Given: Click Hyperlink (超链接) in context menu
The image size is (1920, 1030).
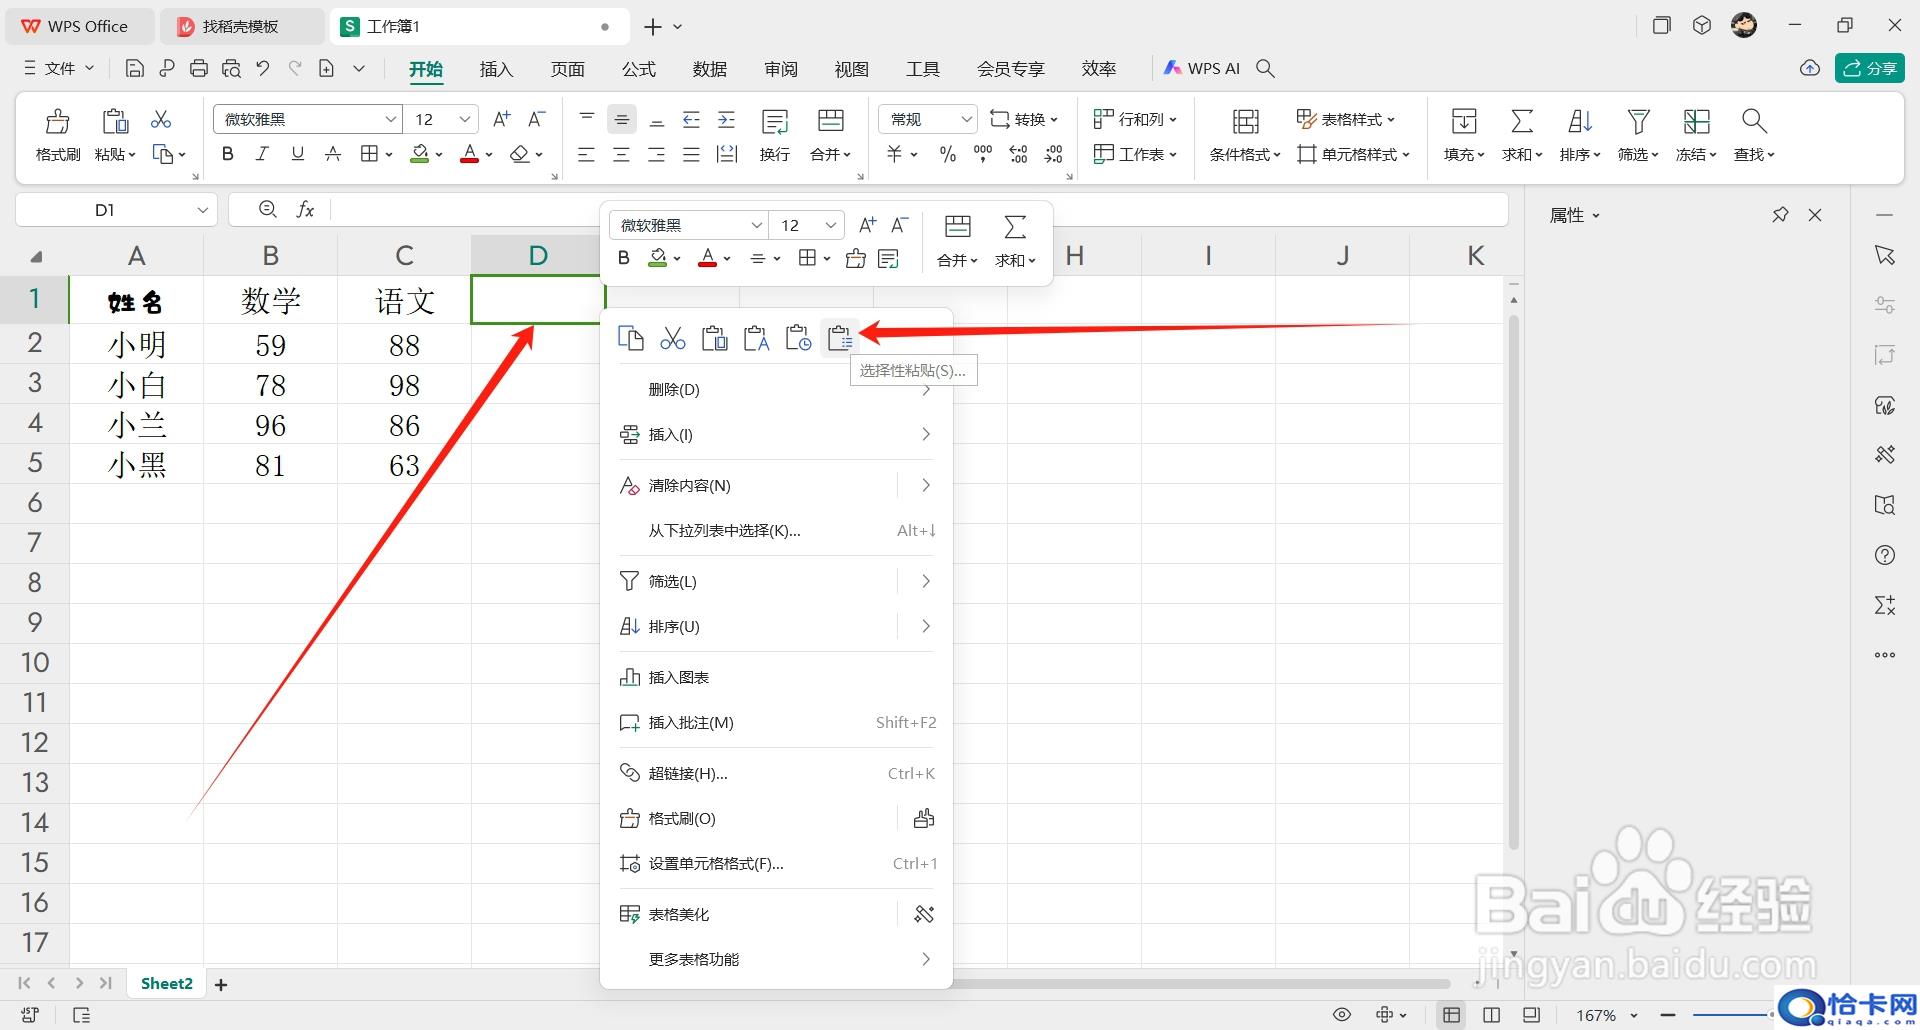Looking at the screenshot, I should (777, 773).
